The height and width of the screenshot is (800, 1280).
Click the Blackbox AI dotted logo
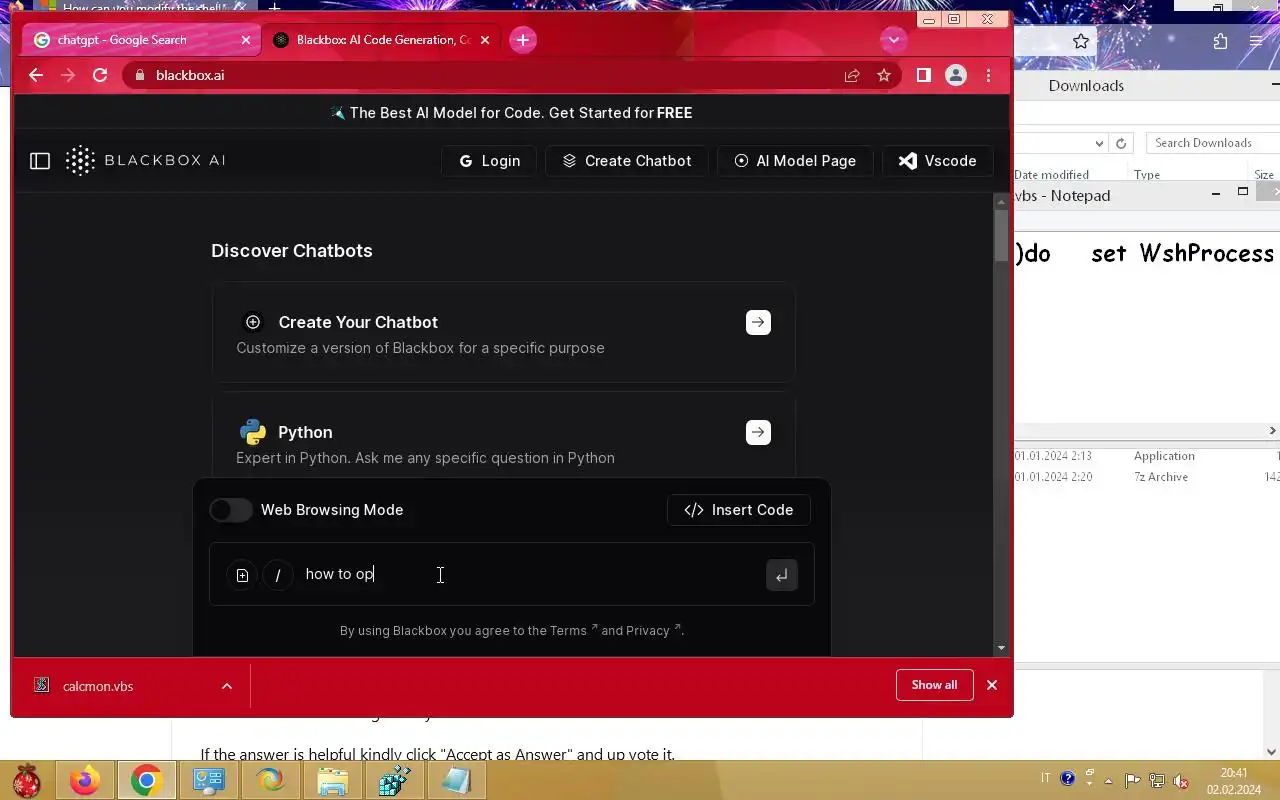pyautogui.click(x=80, y=160)
